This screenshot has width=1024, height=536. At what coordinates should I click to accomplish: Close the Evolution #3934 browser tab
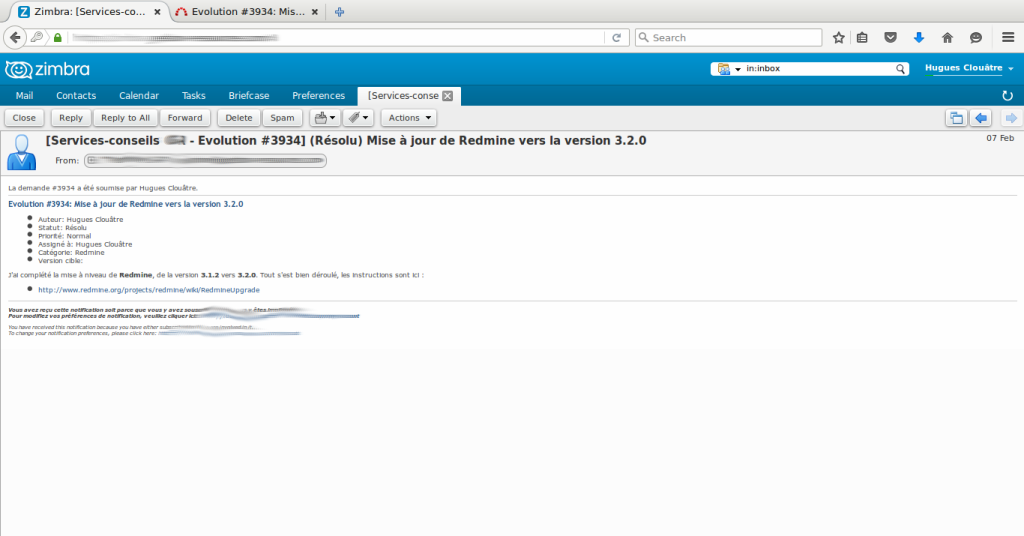tap(315, 12)
